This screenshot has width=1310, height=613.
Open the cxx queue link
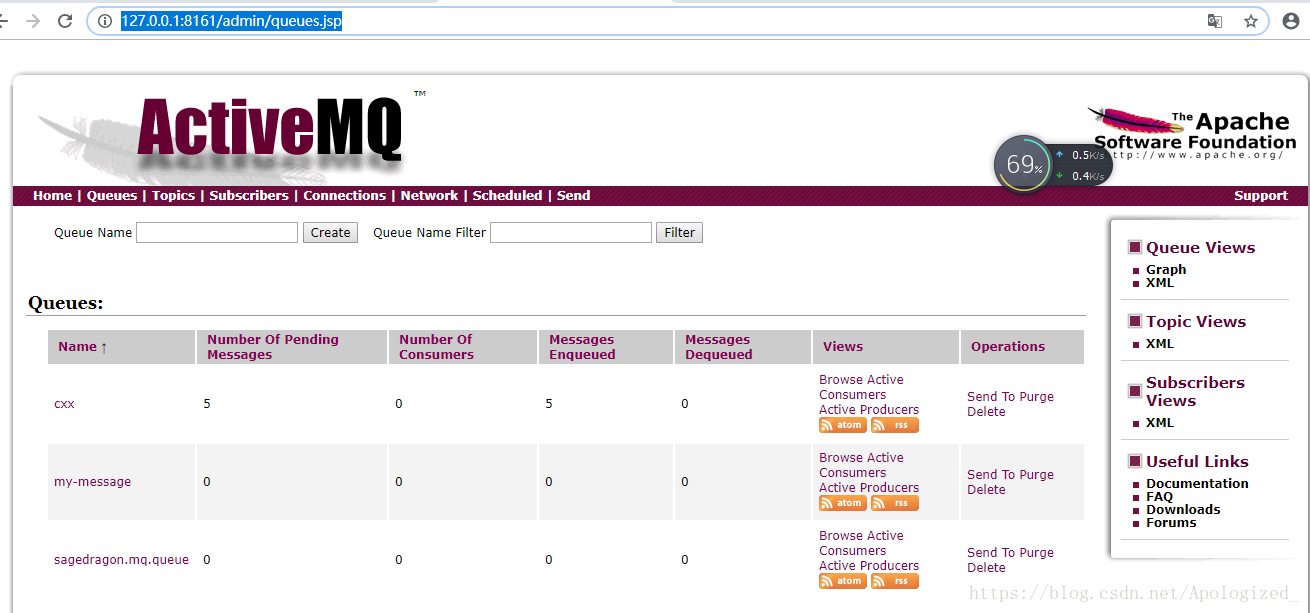tap(64, 404)
